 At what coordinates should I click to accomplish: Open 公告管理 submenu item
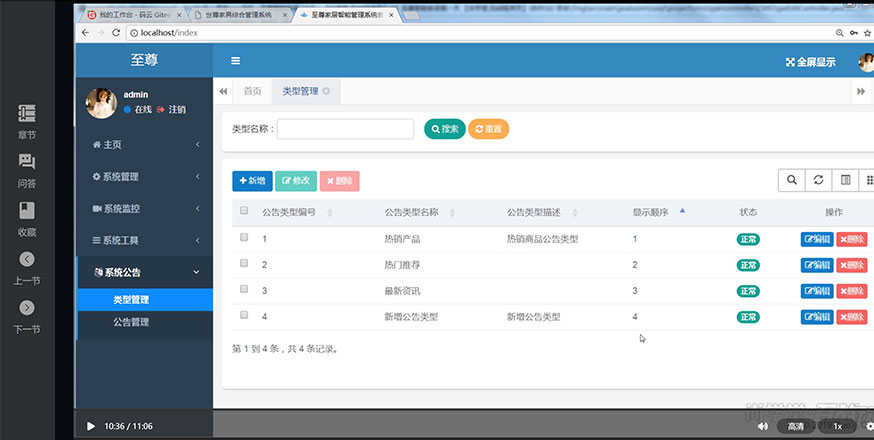tap(145, 322)
